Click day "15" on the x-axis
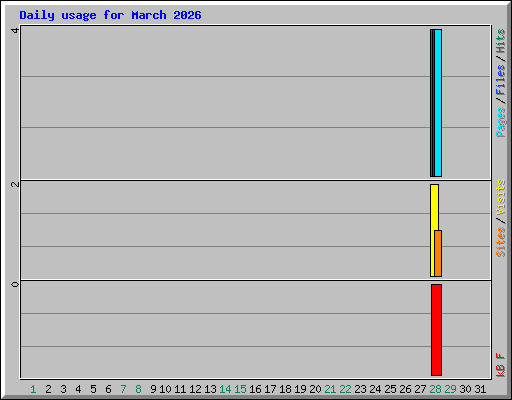Image resolution: width=512 pixels, height=400 pixels. (240, 389)
